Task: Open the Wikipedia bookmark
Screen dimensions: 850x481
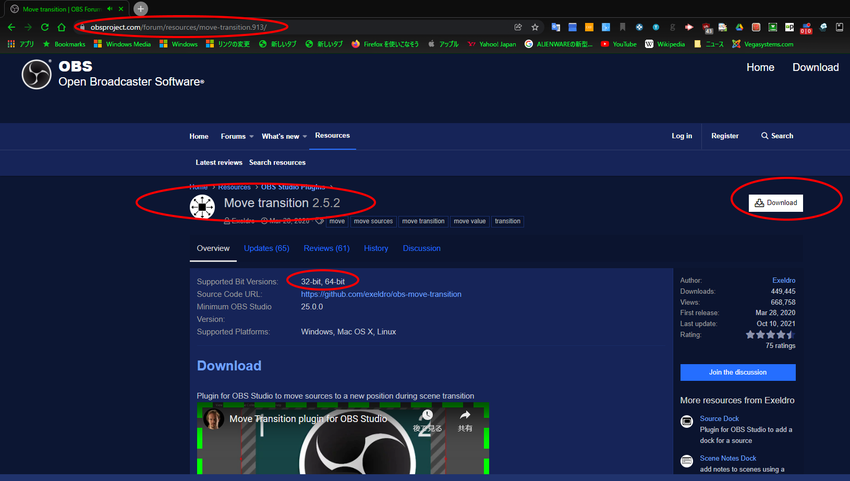Action: click(x=665, y=44)
